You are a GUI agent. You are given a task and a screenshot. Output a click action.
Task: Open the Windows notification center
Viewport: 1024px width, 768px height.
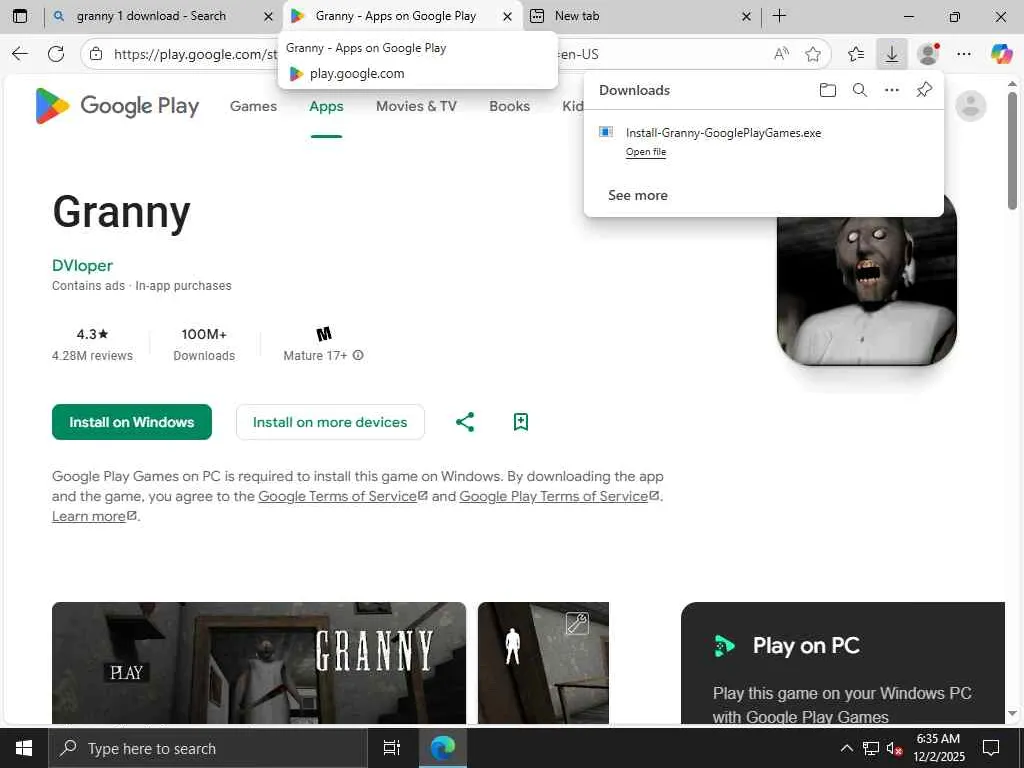pos(991,748)
